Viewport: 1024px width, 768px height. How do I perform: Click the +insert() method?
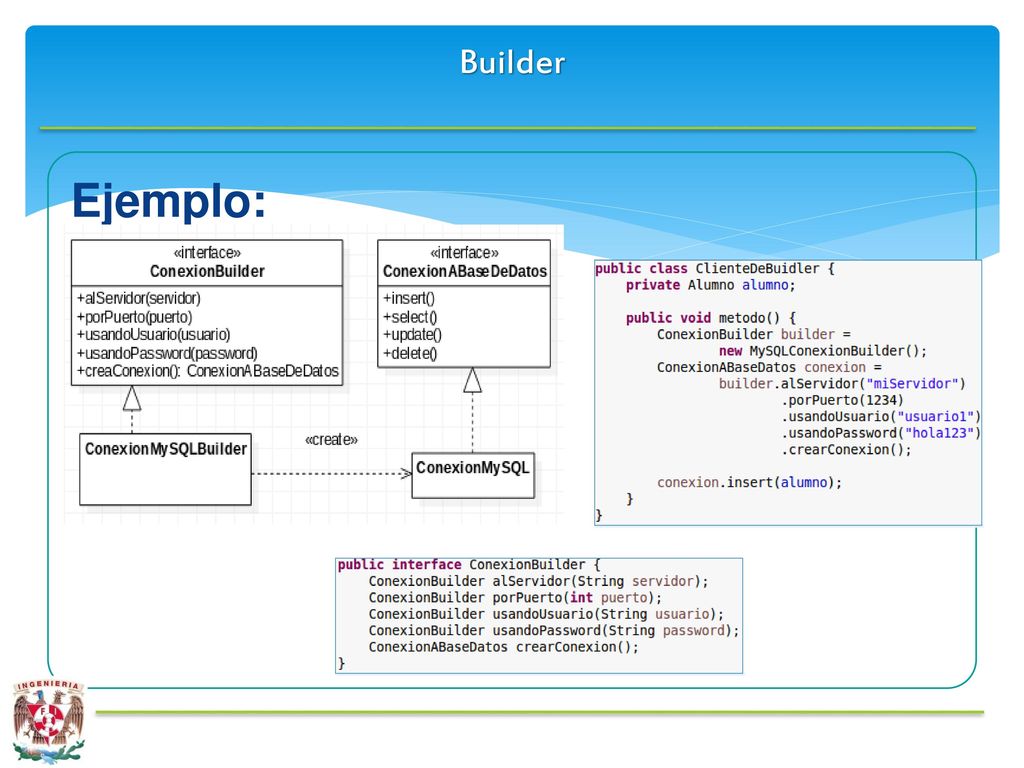click(x=409, y=298)
